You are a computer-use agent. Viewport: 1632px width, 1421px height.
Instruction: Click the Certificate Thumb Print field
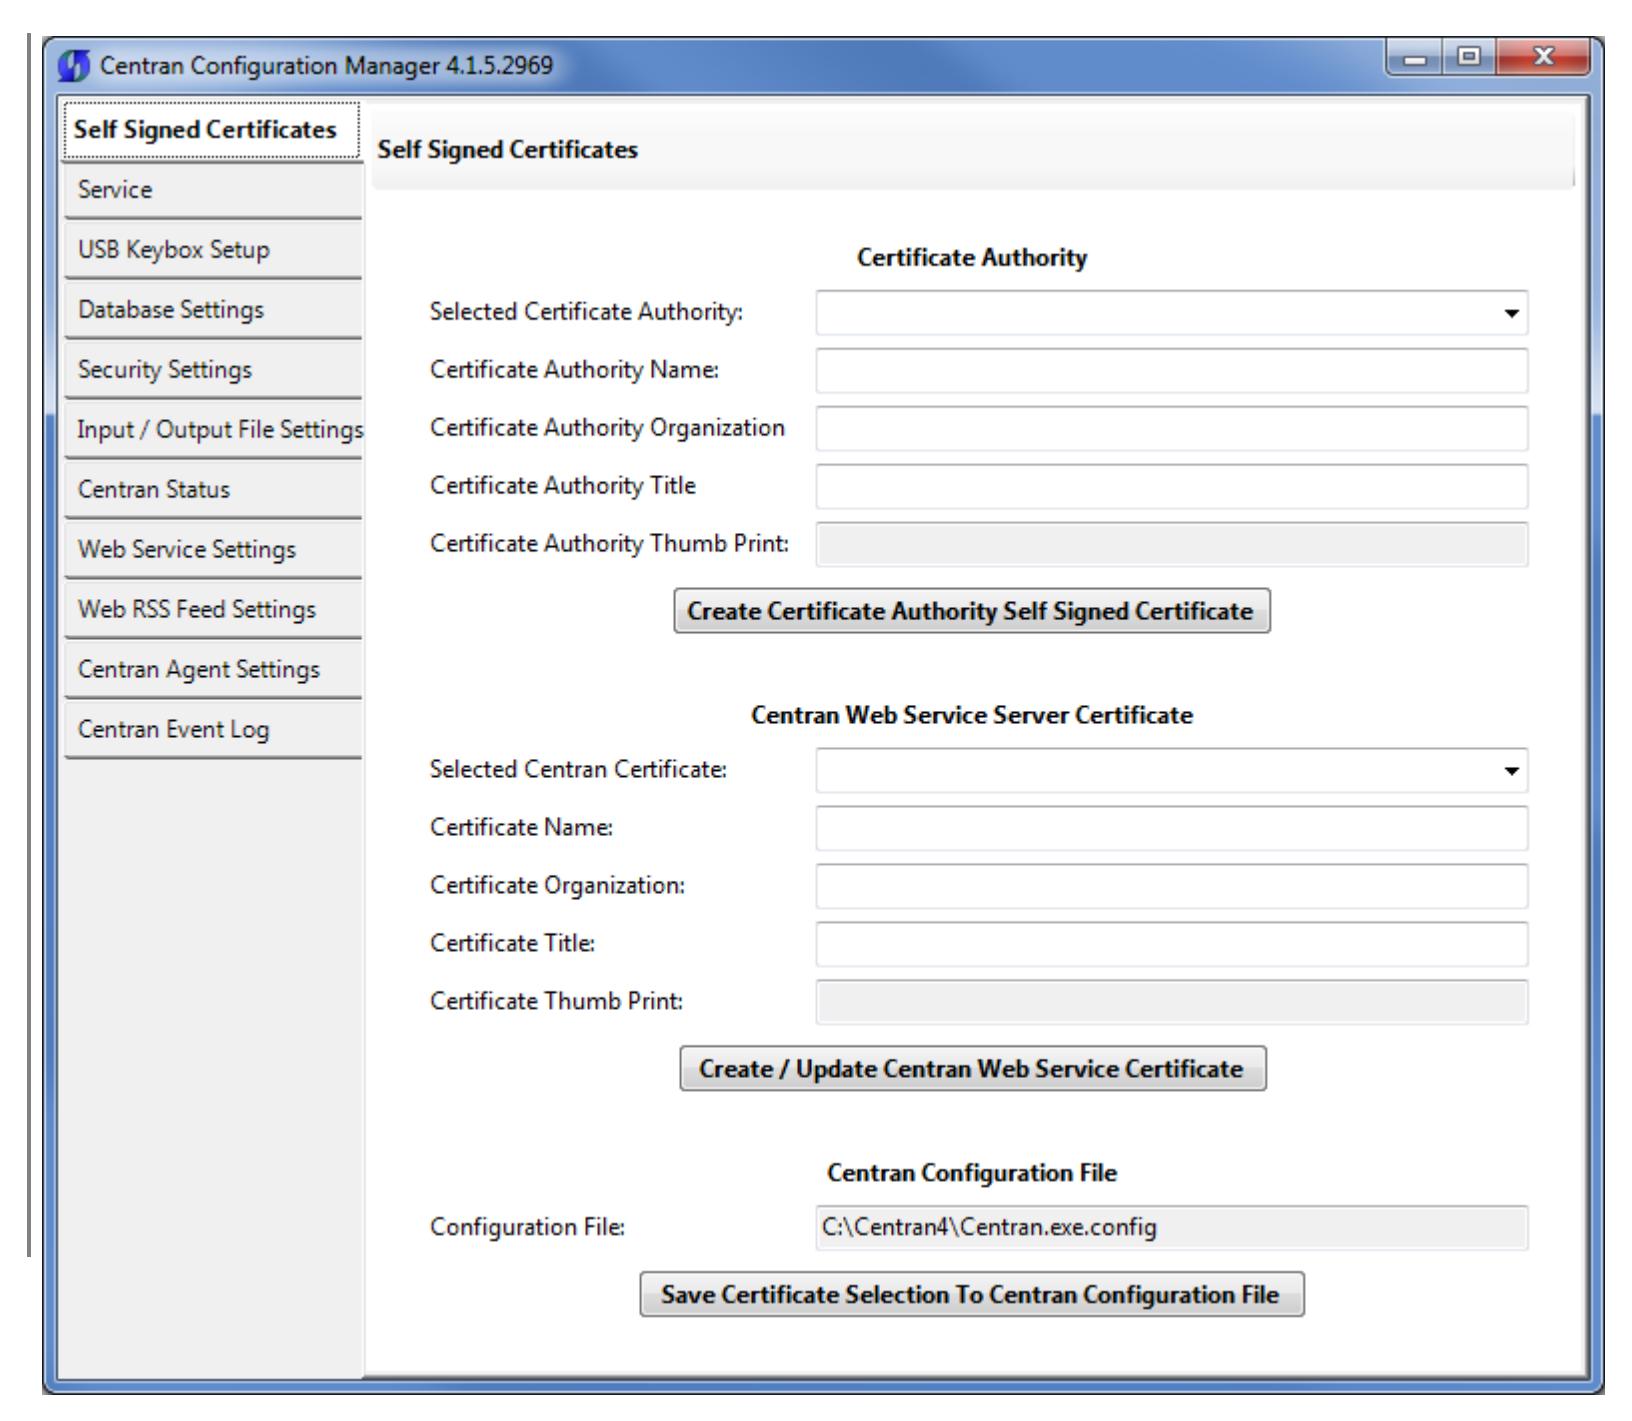coord(1172,1003)
